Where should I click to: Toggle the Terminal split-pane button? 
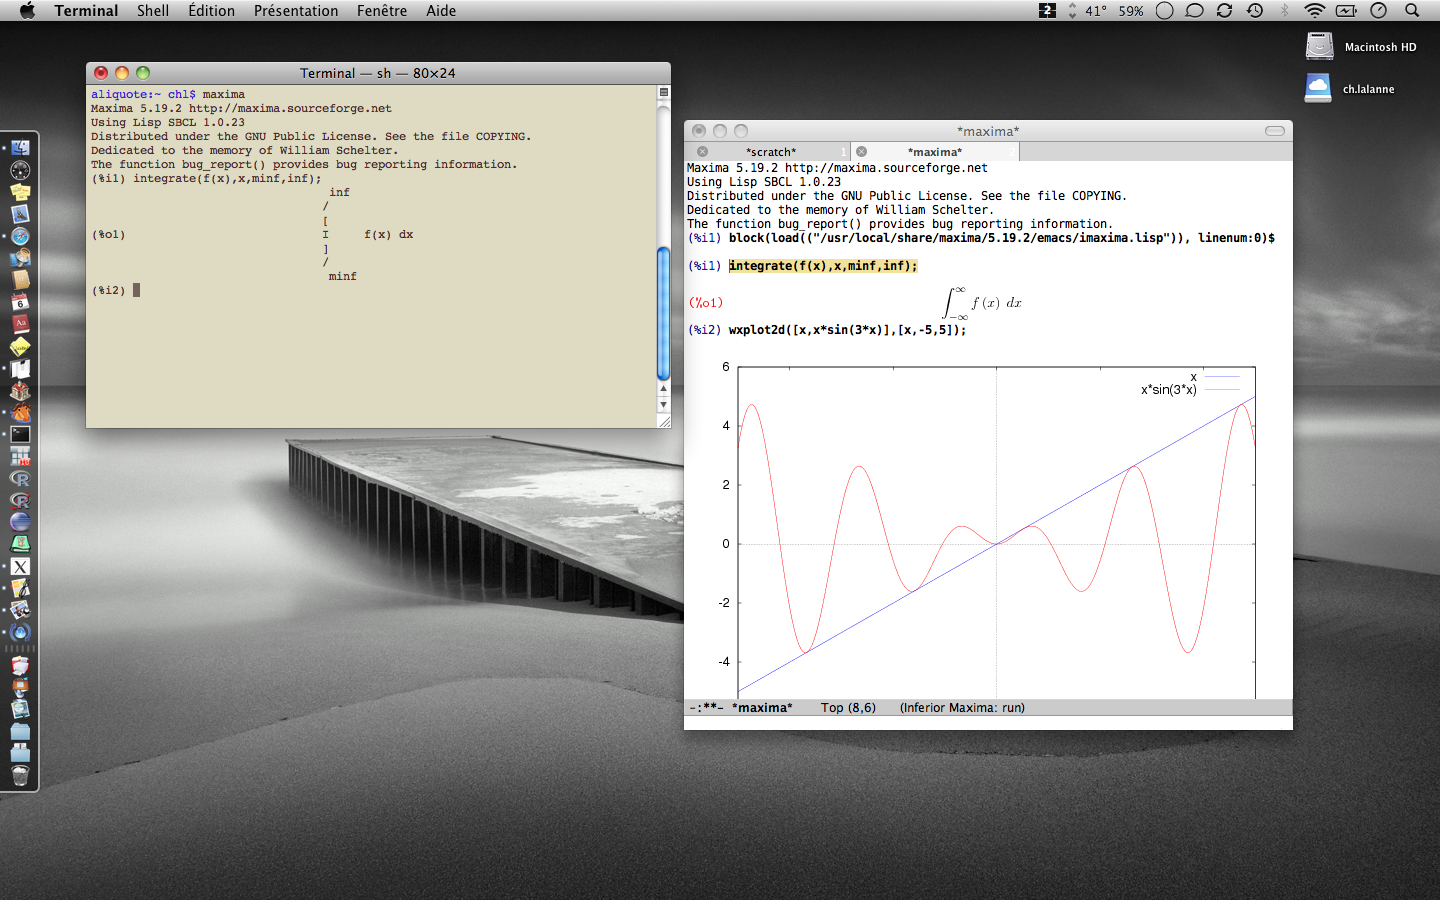pyautogui.click(x=663, y=92)
